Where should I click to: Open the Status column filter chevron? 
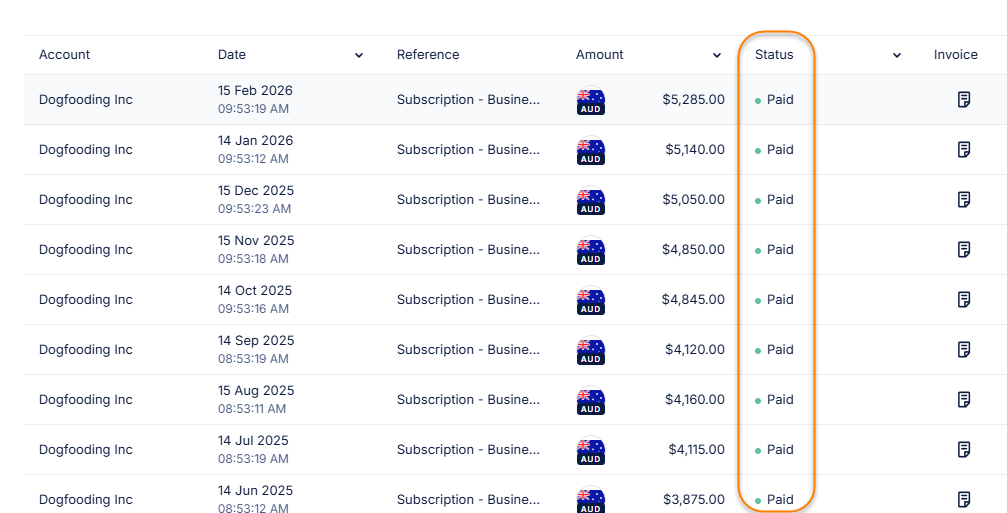click(x=897, y=56)
